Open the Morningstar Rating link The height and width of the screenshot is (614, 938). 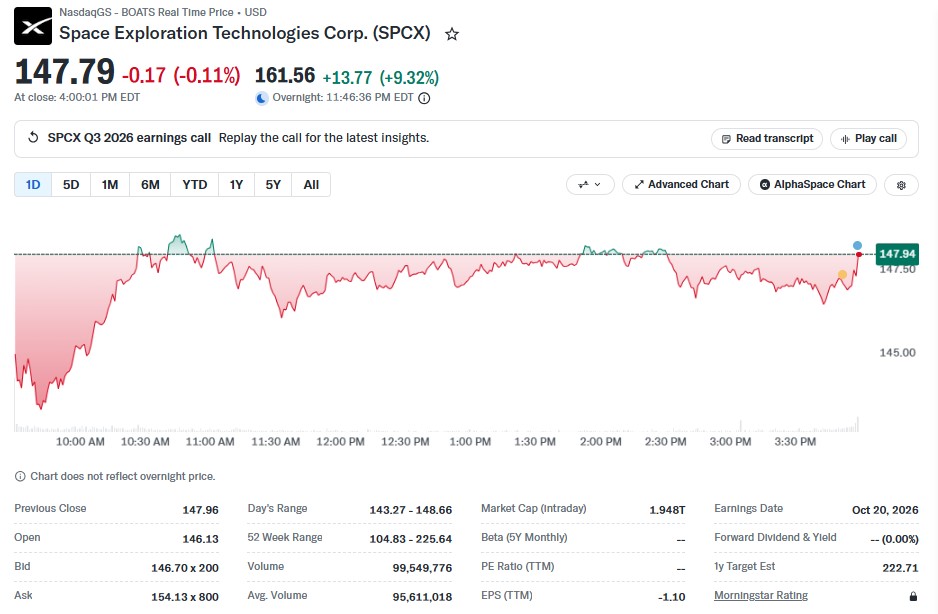pyautogui.click(x=761, y=595)
